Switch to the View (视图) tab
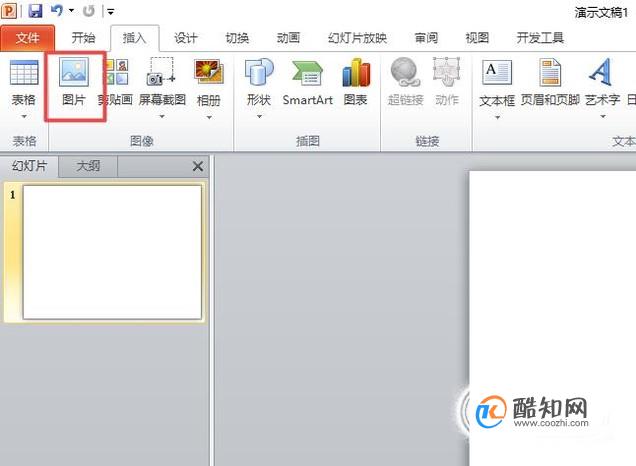The width and height of the screenshot is (636, 466). tap(477, 38)
